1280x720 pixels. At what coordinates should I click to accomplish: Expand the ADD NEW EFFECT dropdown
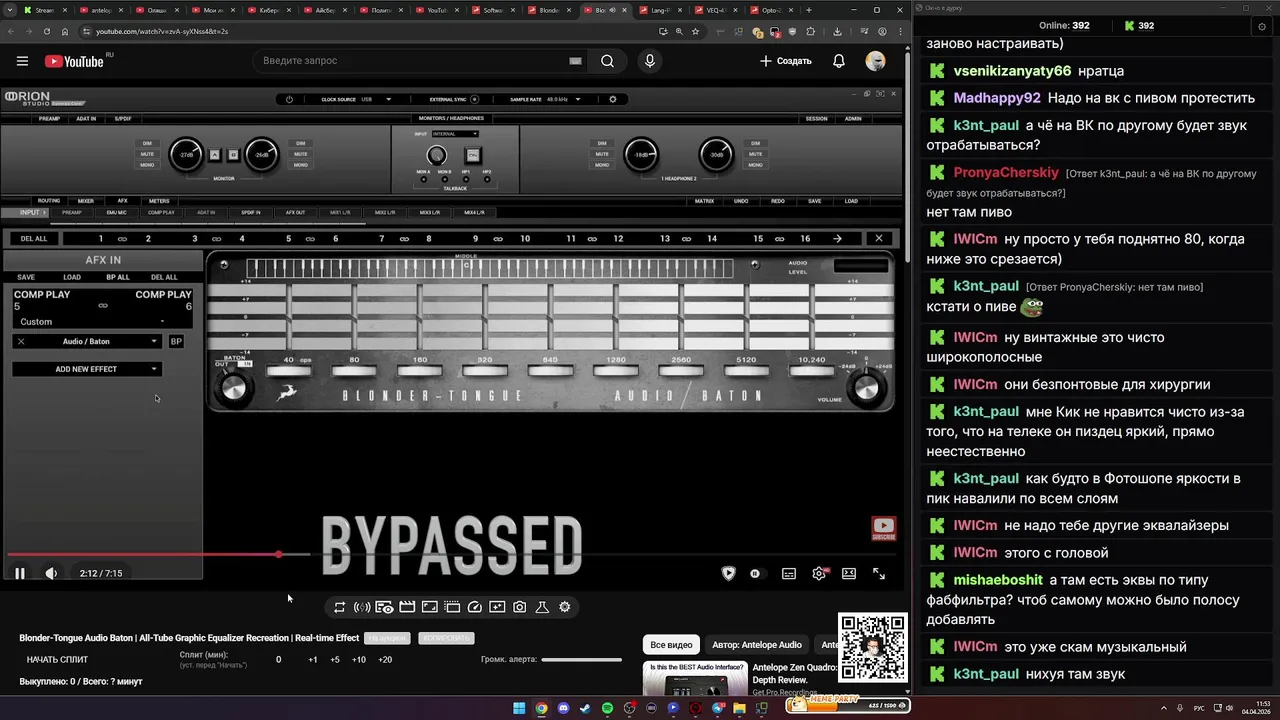pyautogui.click(x=86, y=369)
